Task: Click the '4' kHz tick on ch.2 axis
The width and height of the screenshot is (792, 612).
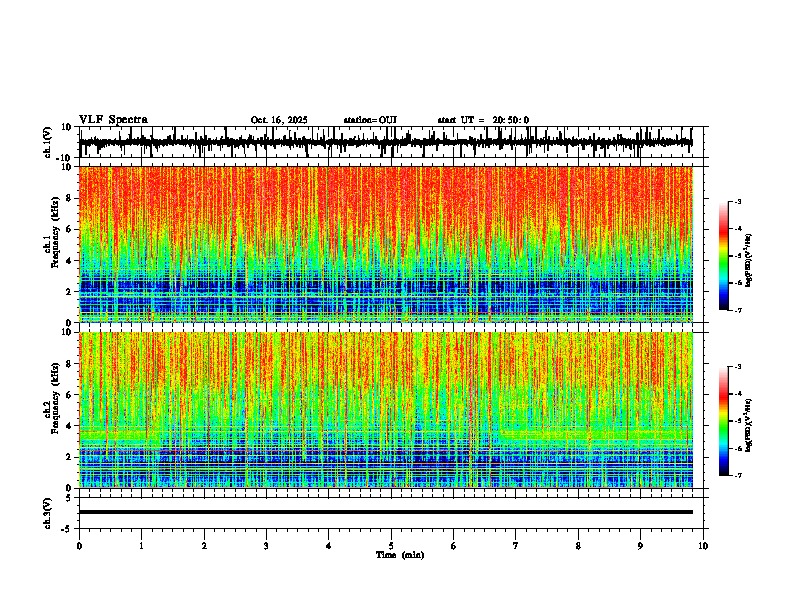Action: tap(70, 426)
